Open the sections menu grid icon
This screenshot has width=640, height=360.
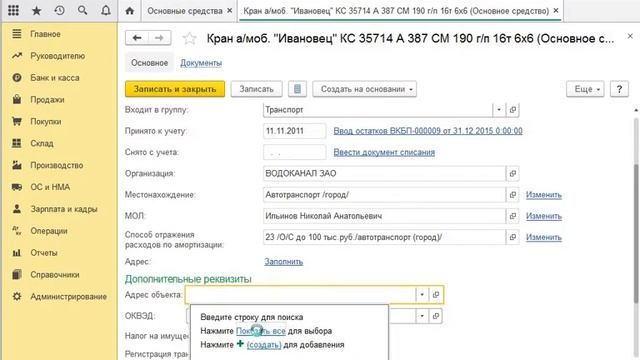point(13,11)
